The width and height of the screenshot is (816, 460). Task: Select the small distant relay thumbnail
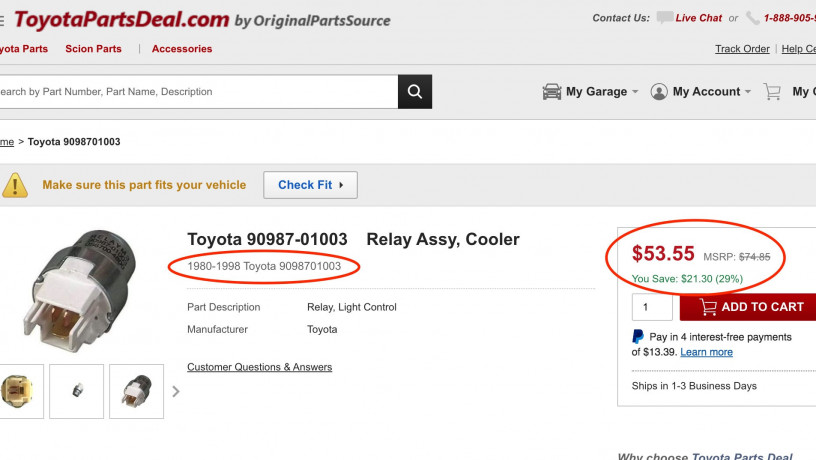pyautogui.click(x=76, y=391)
